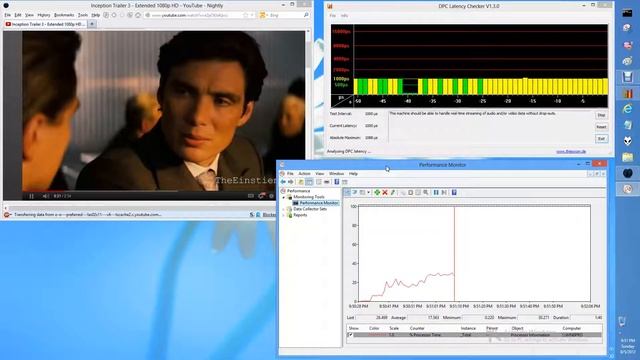Open the DPC Latency Checker website link
640x360 pixels.
coord(571,151)
